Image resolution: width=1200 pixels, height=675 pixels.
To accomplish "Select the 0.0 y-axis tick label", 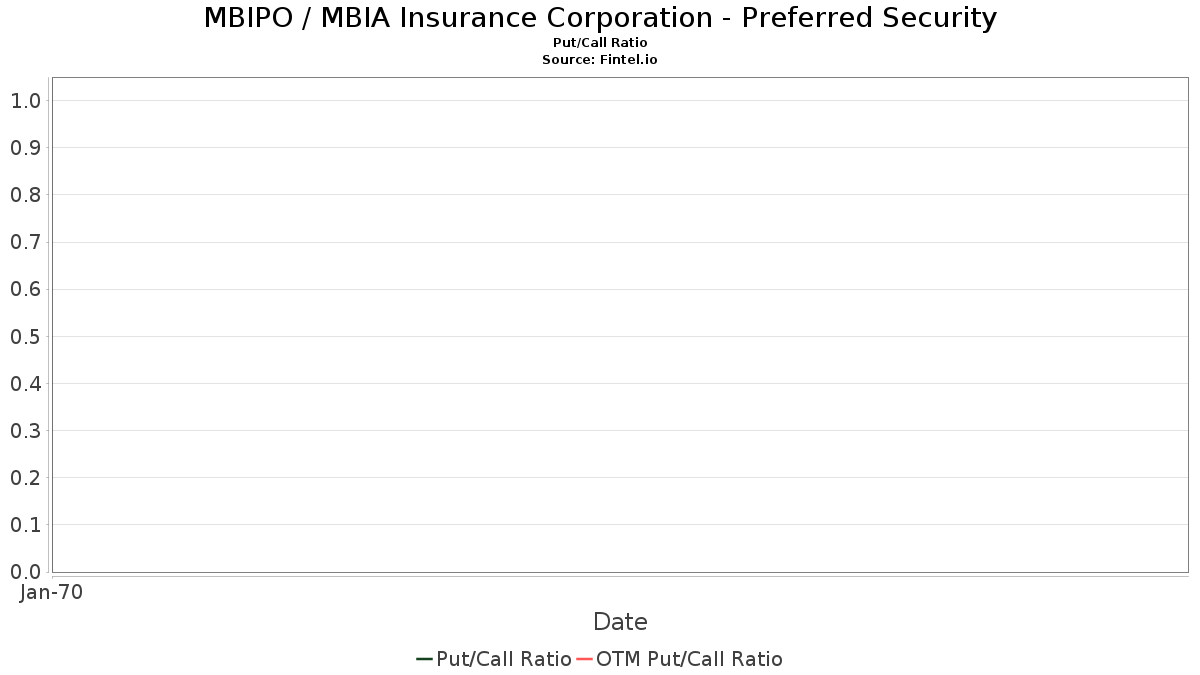I will pyautogui.click(x=25, y=572).
